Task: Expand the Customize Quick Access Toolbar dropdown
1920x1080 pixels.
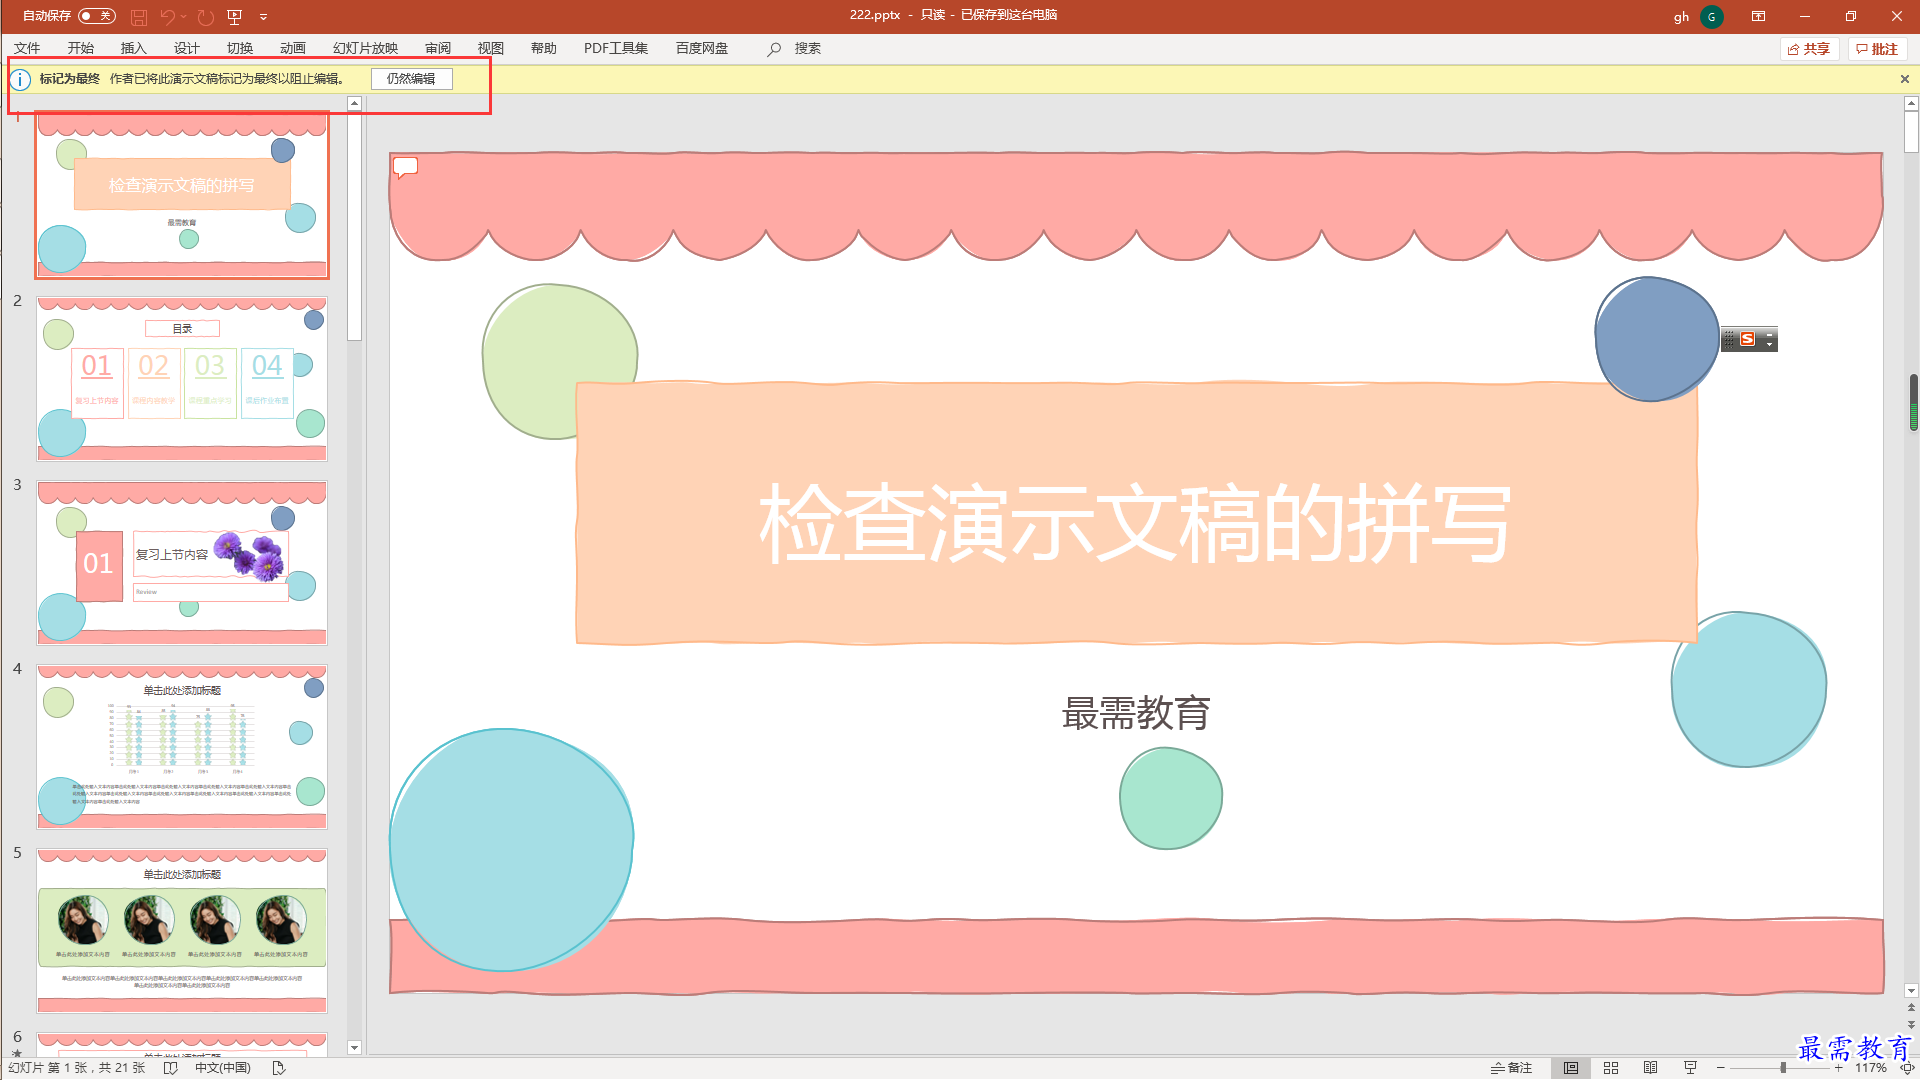Action: (x=264, y=17)
